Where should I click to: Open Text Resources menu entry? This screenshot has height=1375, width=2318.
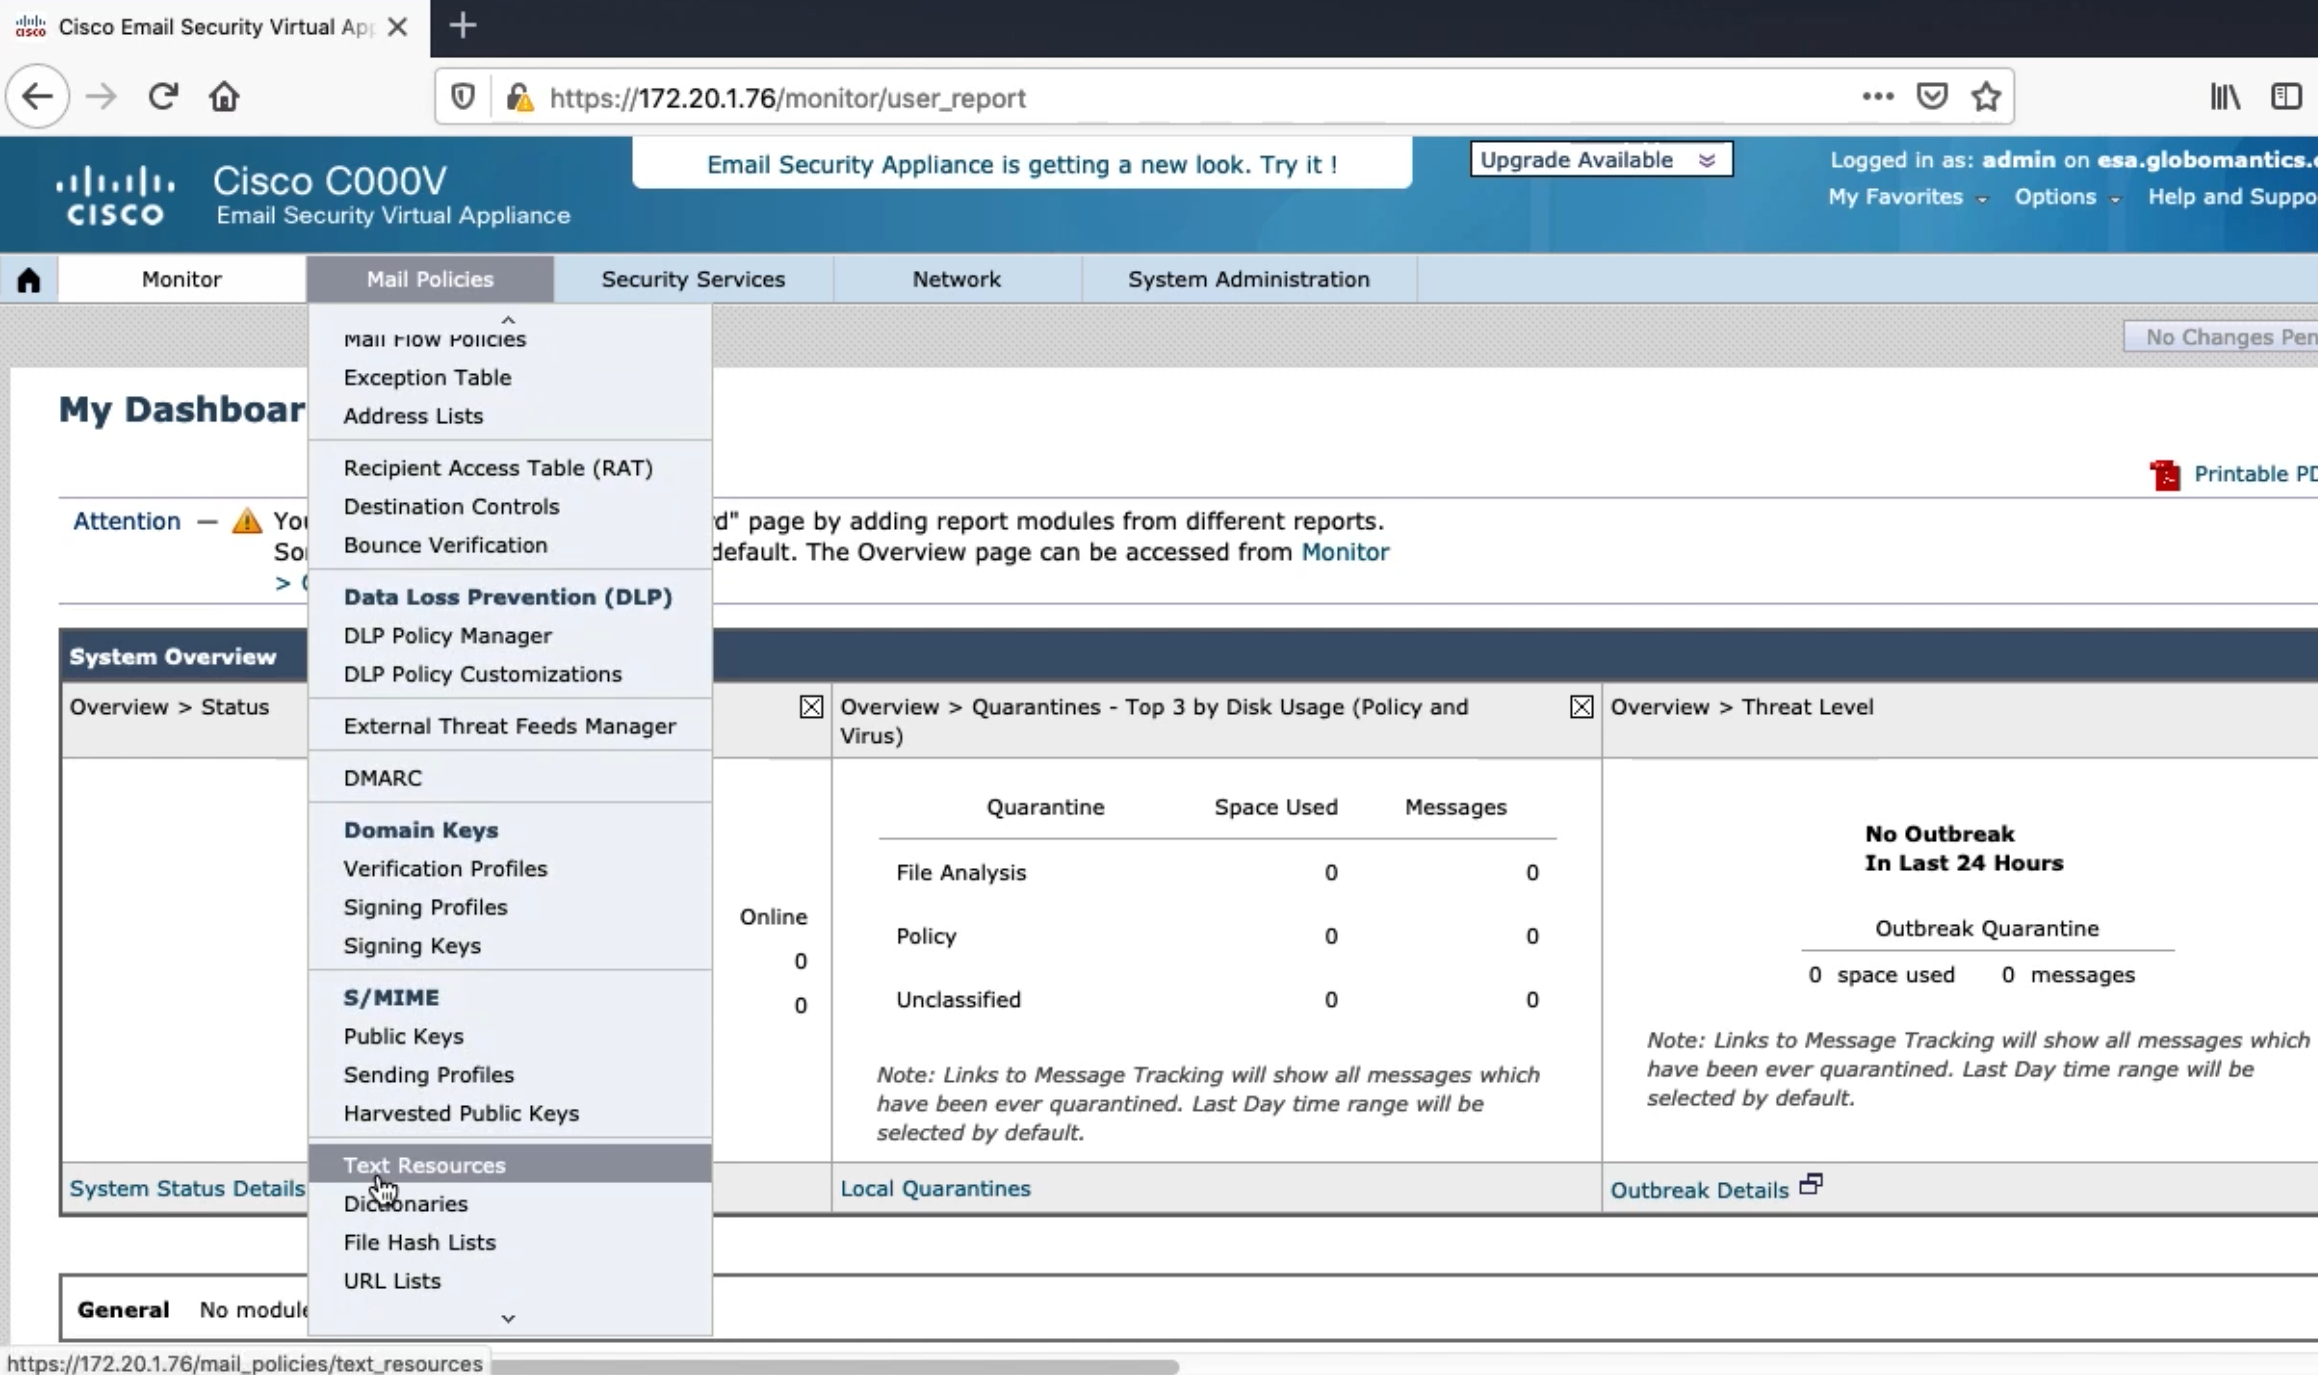(x=510, y=1165)
